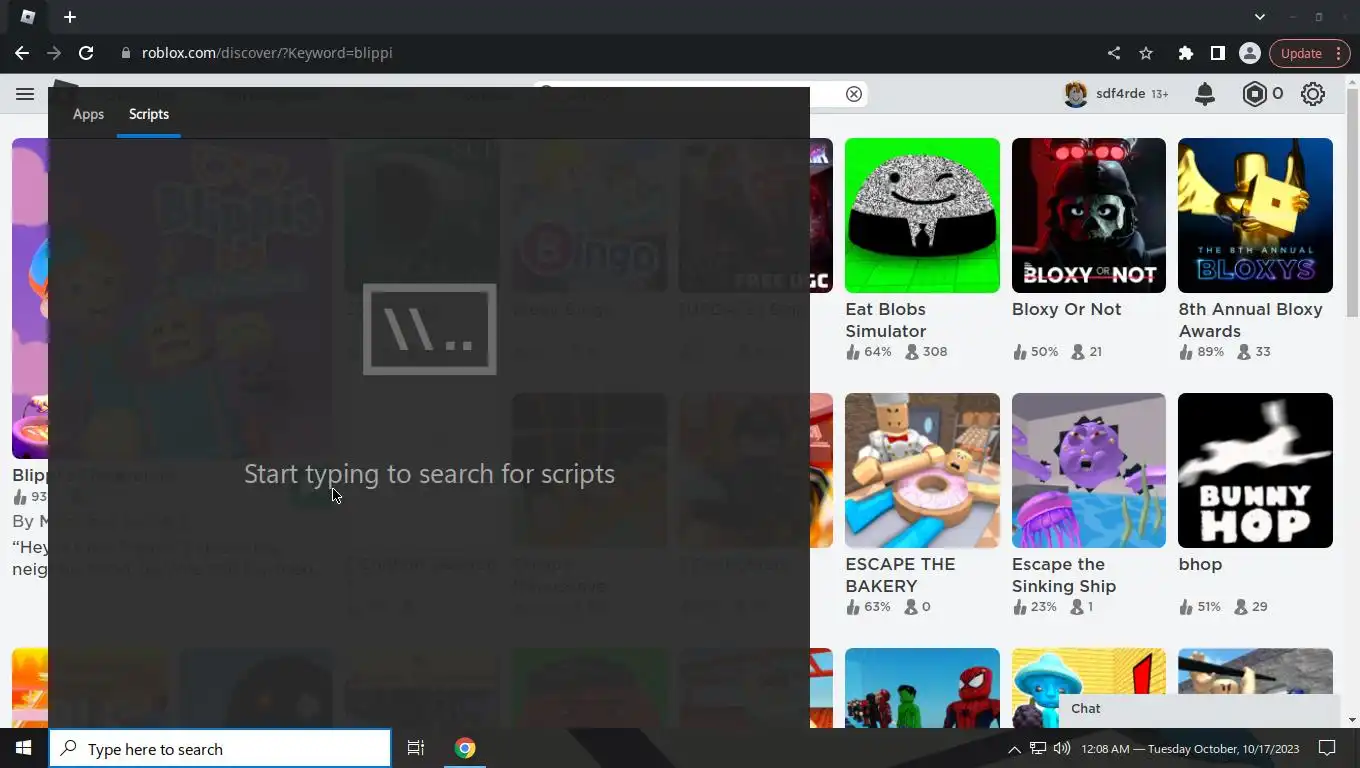Screen dimensions: 1360x768
Task: Clear the Roblox search field
Action: point(854,94)
